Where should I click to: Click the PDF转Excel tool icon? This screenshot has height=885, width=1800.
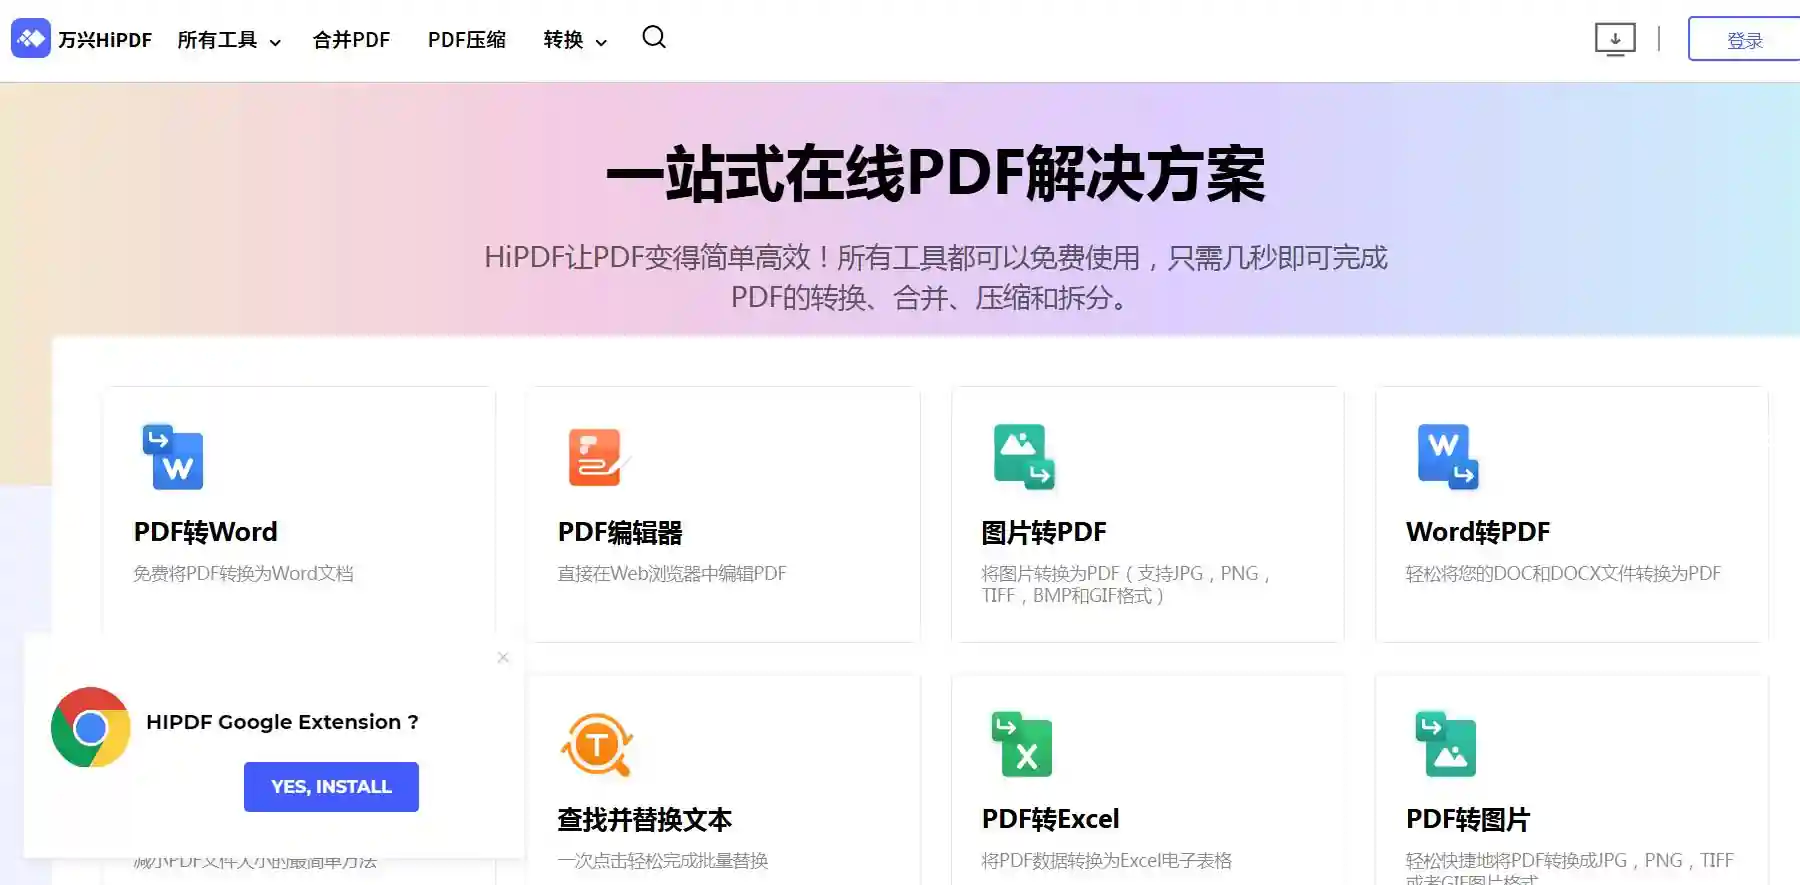1021,745
